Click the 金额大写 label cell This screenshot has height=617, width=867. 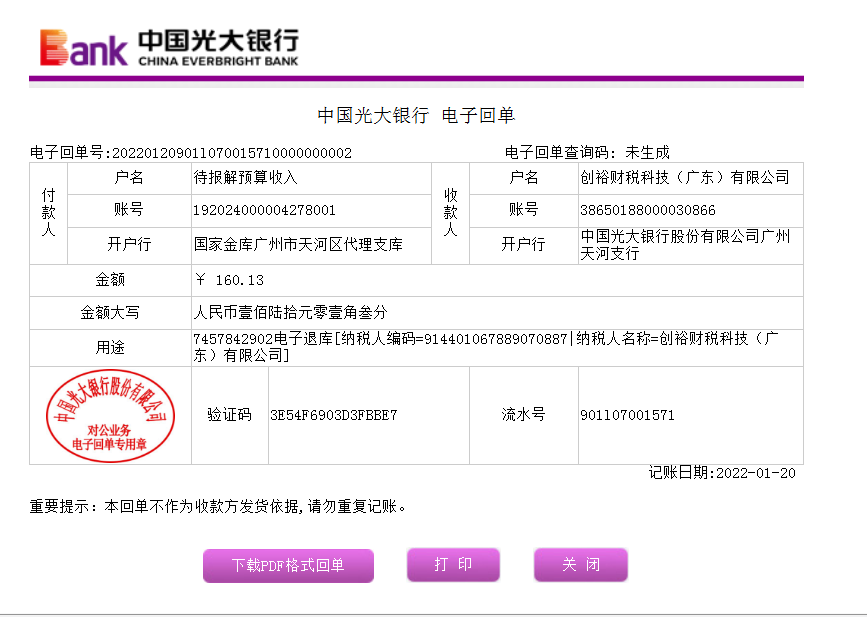click(x=111, y=313)
